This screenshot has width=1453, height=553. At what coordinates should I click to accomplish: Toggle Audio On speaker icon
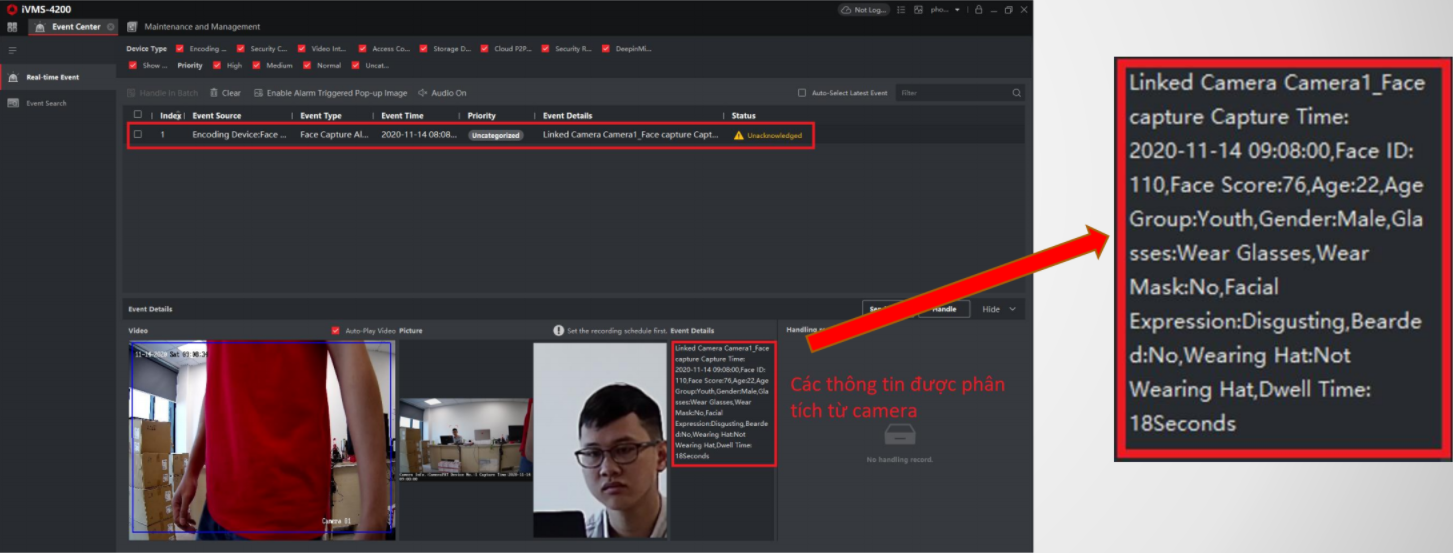coord(423,93)
